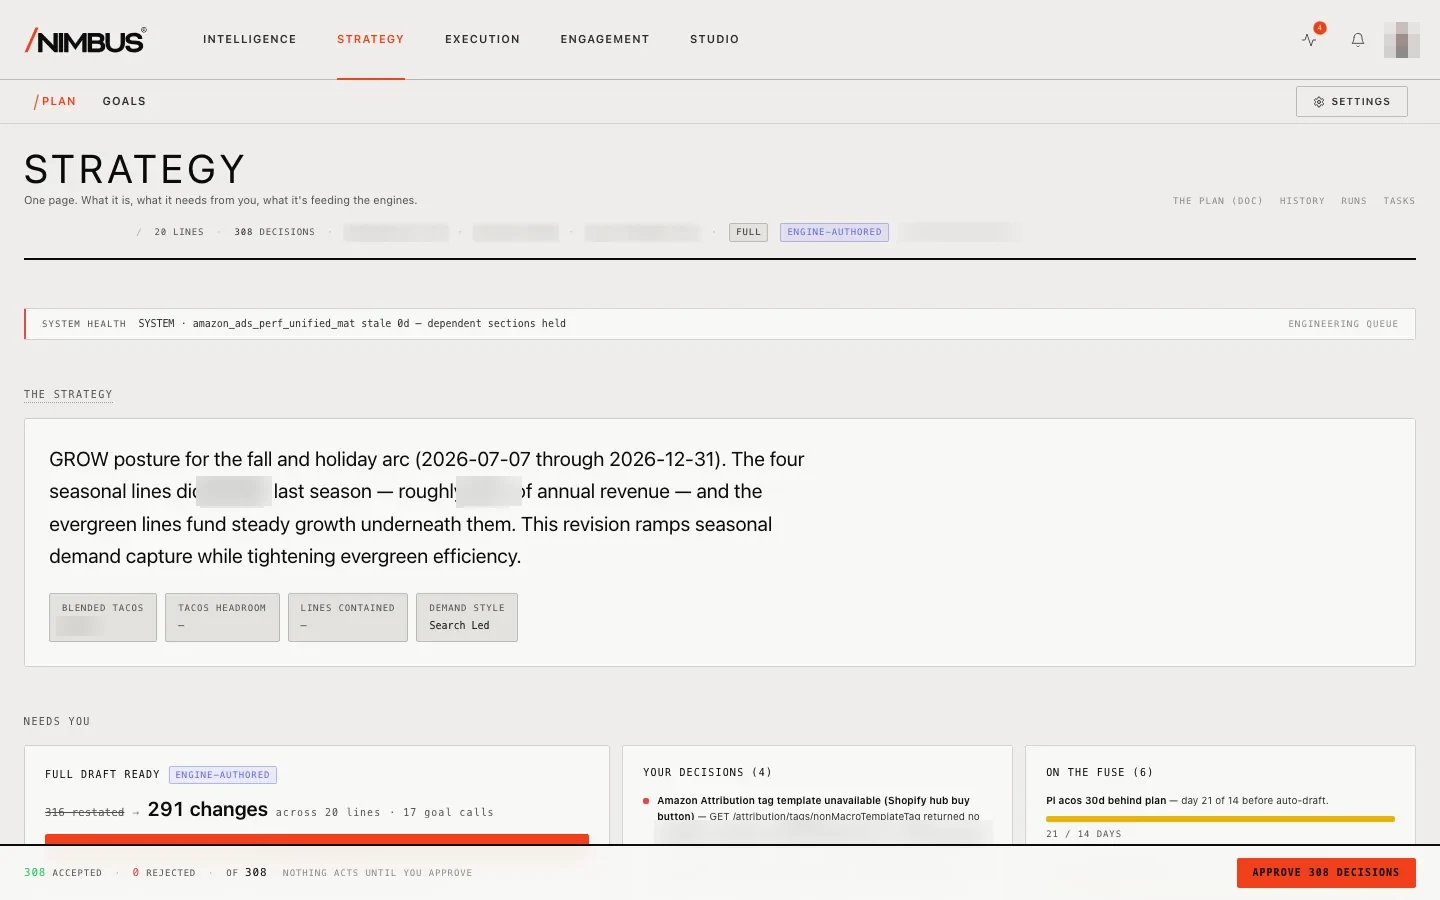Viewport: 1440px width, 900px height.
Task: Click the Demand Style Search Led card
Action: [x=467, y=617]
